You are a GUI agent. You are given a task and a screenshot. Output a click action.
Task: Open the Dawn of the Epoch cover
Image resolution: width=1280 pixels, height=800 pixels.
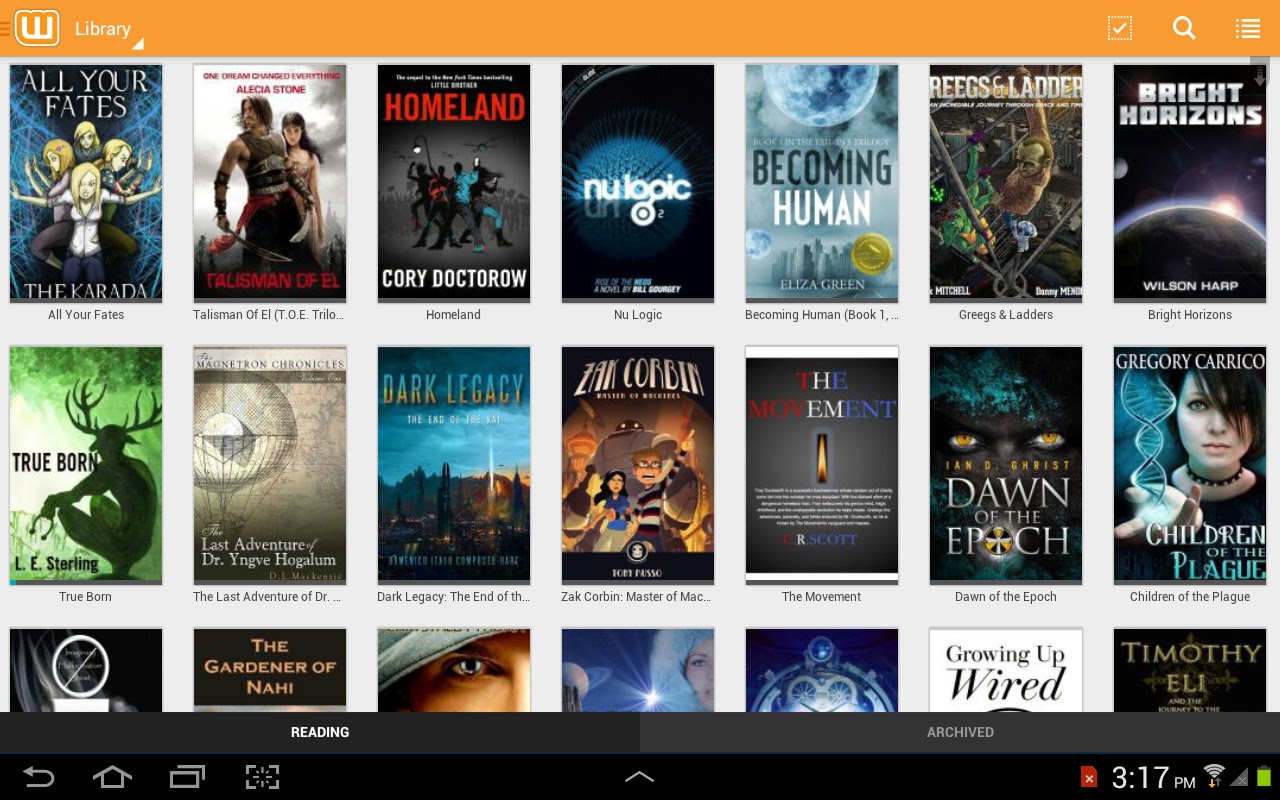point(1006,465)
